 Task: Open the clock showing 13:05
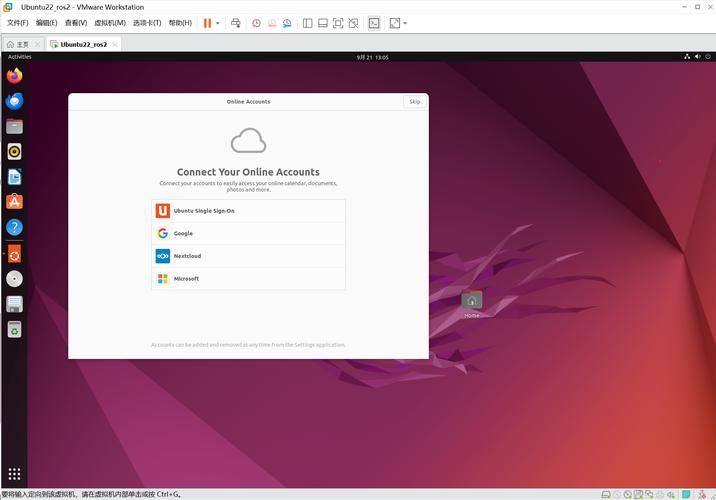(x=373, y=57)
